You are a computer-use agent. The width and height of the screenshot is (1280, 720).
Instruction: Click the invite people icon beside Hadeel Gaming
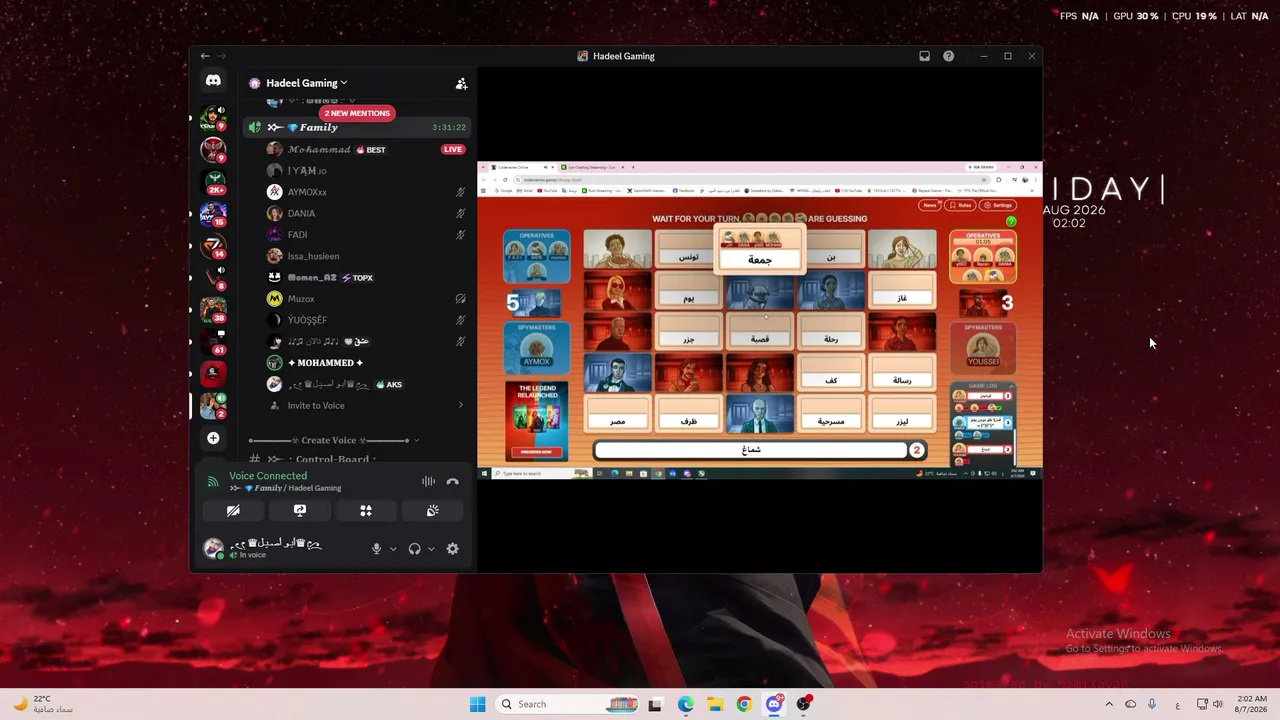tap(461, 84)
